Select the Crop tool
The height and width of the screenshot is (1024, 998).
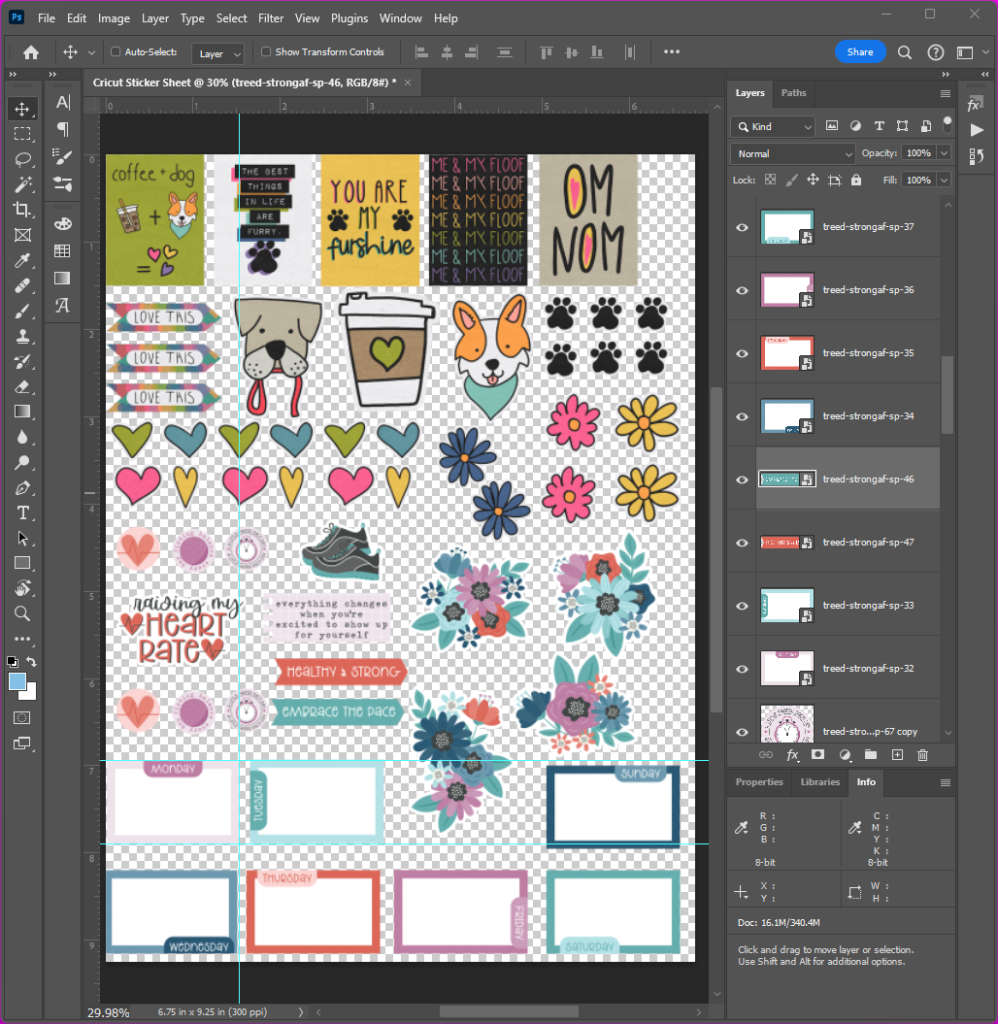coord(22,210)
